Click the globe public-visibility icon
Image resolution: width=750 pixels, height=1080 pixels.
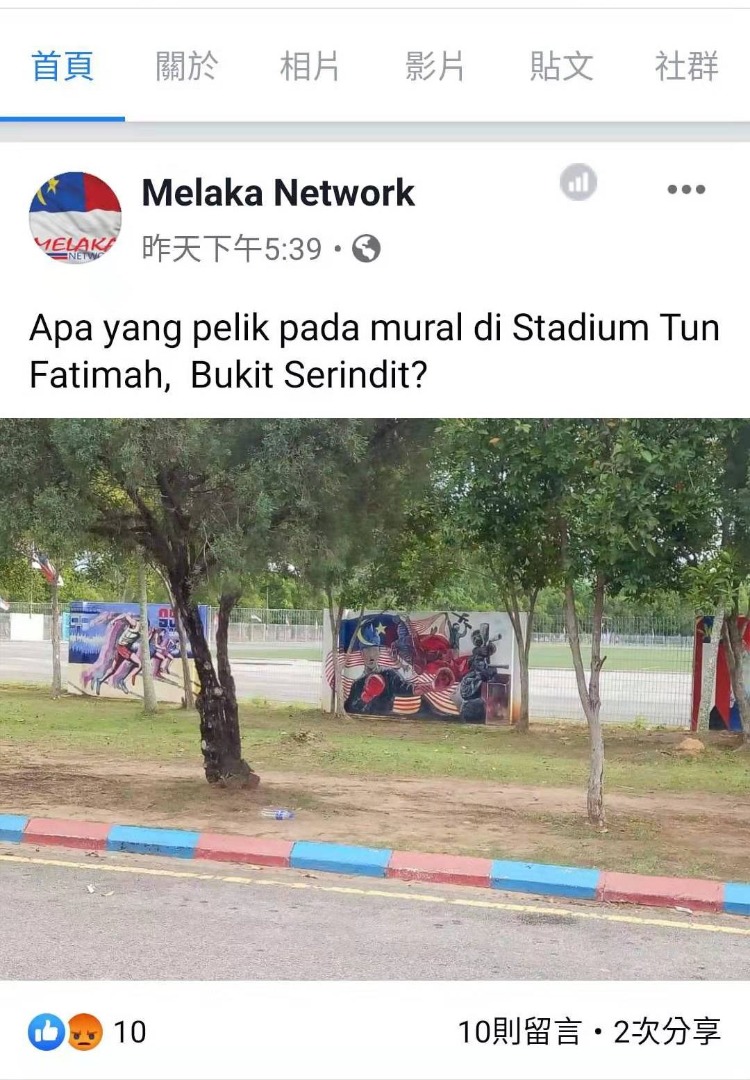[x=366, y=249]
